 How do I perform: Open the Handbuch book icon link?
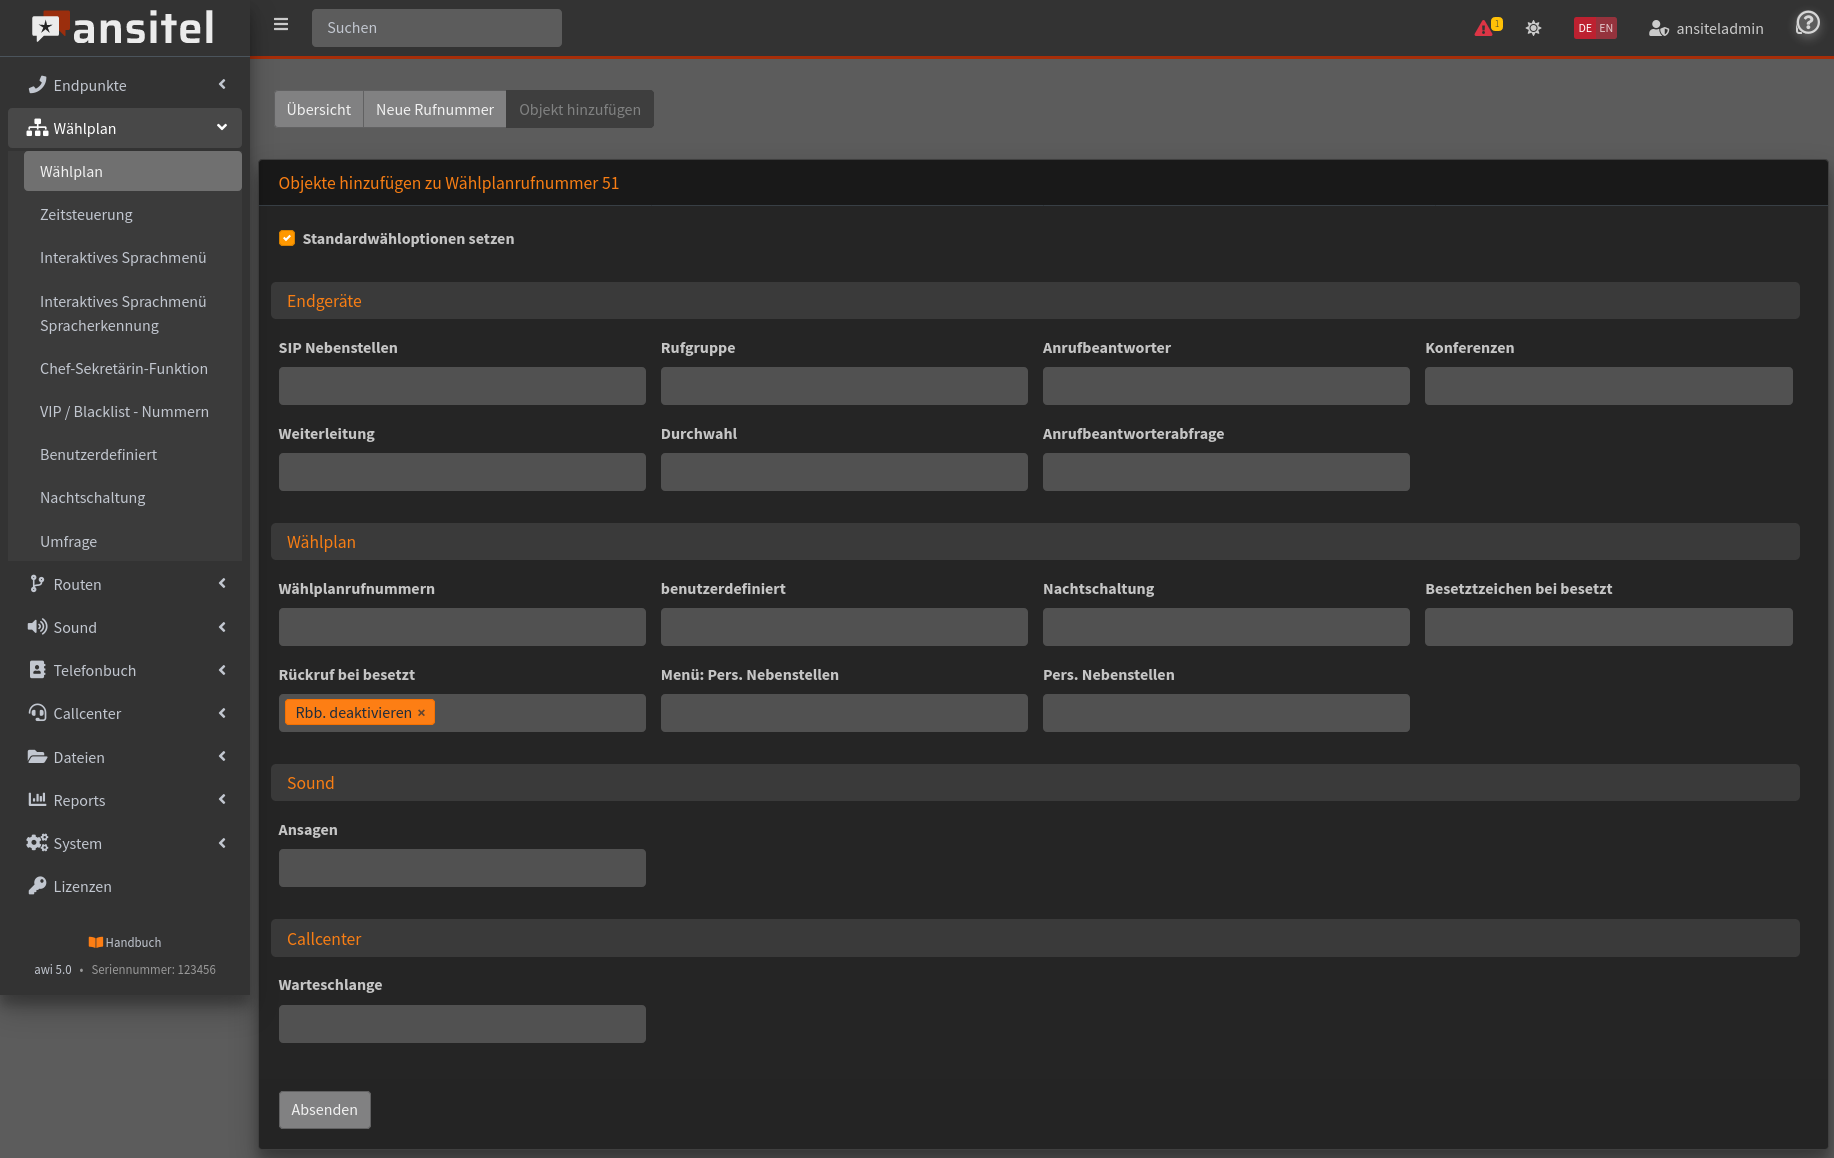[96, 942]
